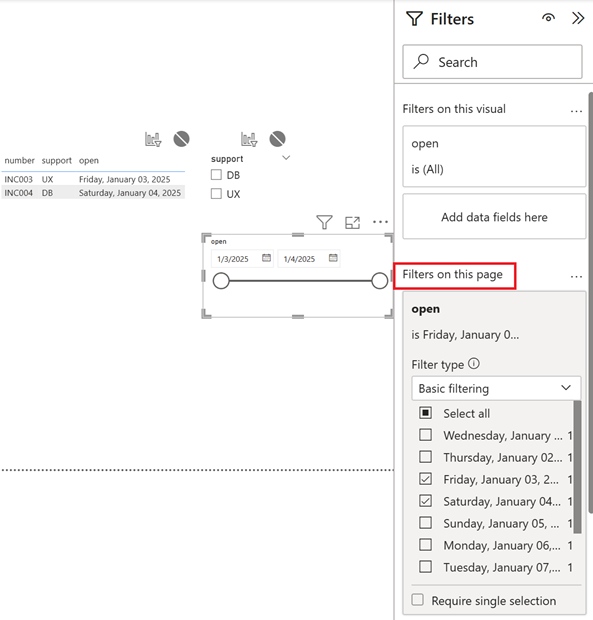Viewport: 593px width, 620px height.
Task: Sort table by number column header
Action: [x=19, y=160]
